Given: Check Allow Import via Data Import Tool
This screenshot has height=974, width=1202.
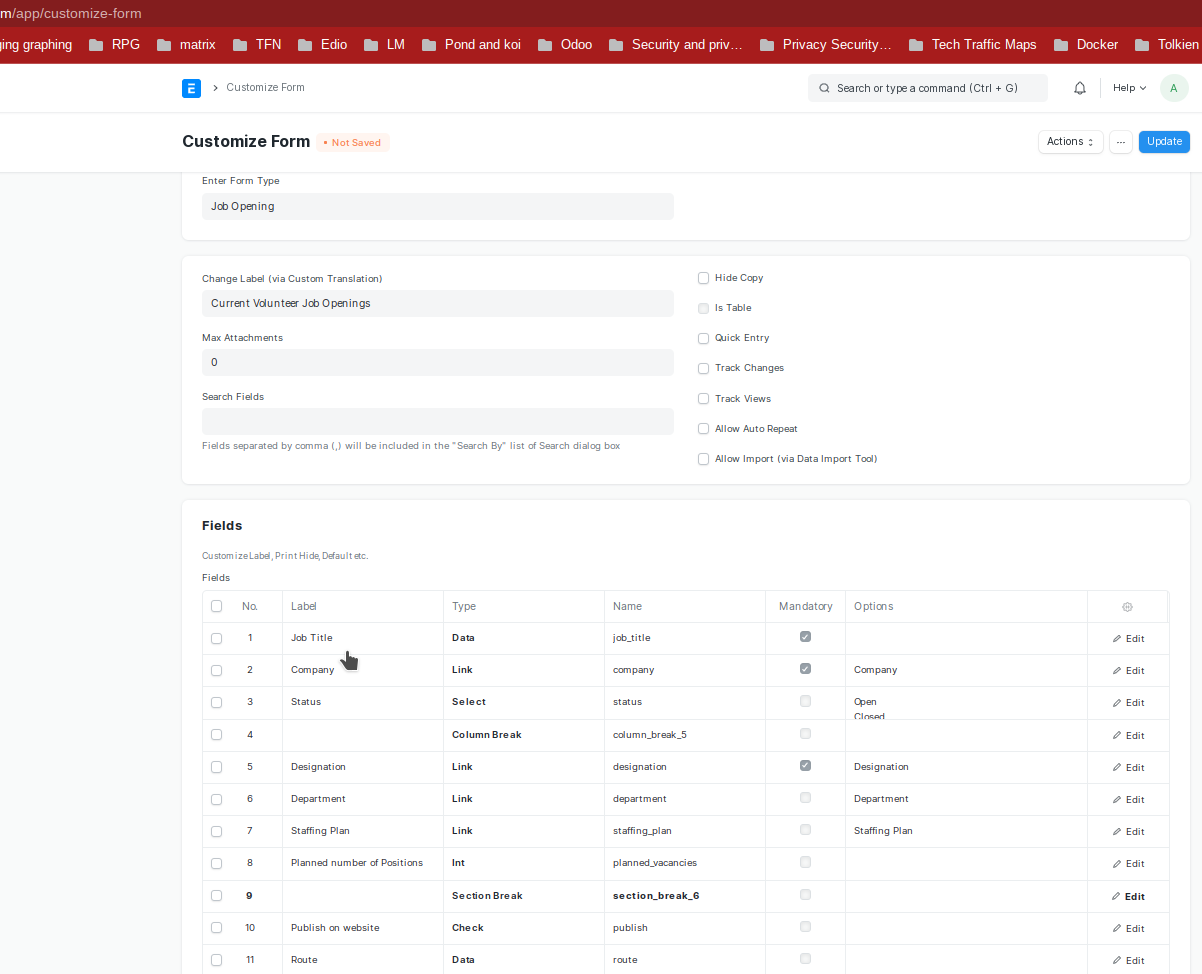Looking at the screenshot, I should click(704, 459).
